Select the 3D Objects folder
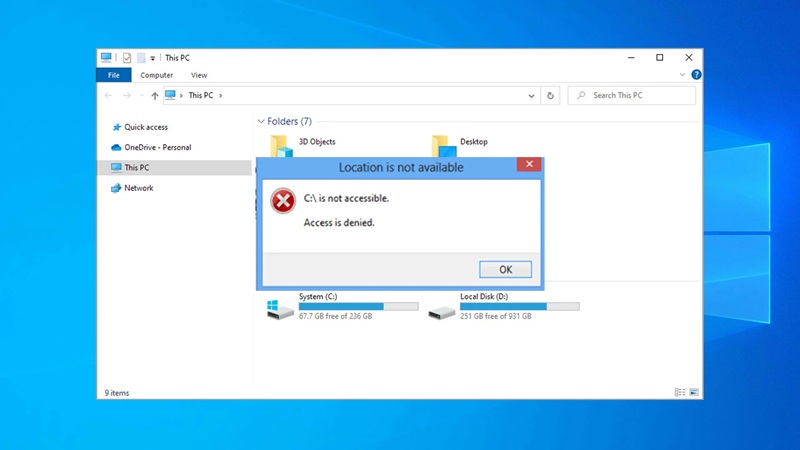Screen dimensions: 800x450 (x=303, y=145)
